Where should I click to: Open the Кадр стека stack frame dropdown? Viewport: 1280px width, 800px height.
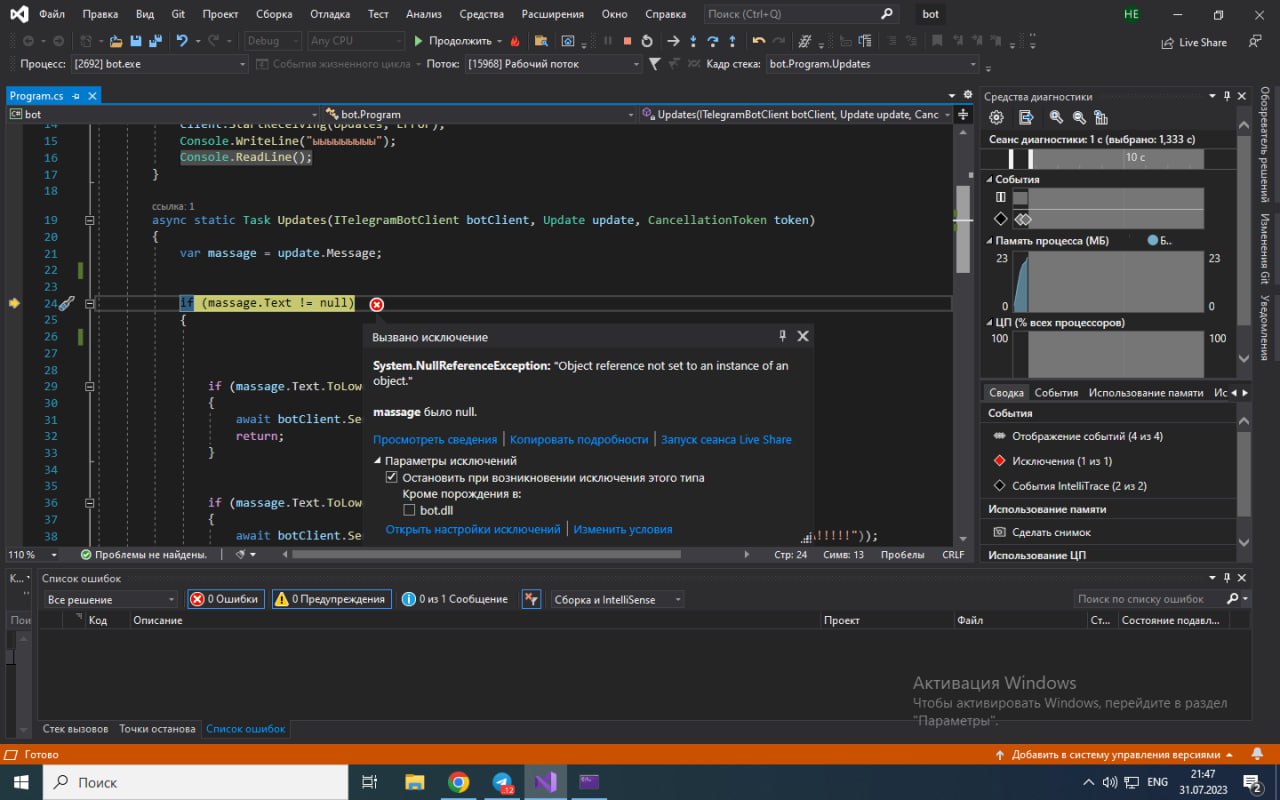[x=972, y=64]
